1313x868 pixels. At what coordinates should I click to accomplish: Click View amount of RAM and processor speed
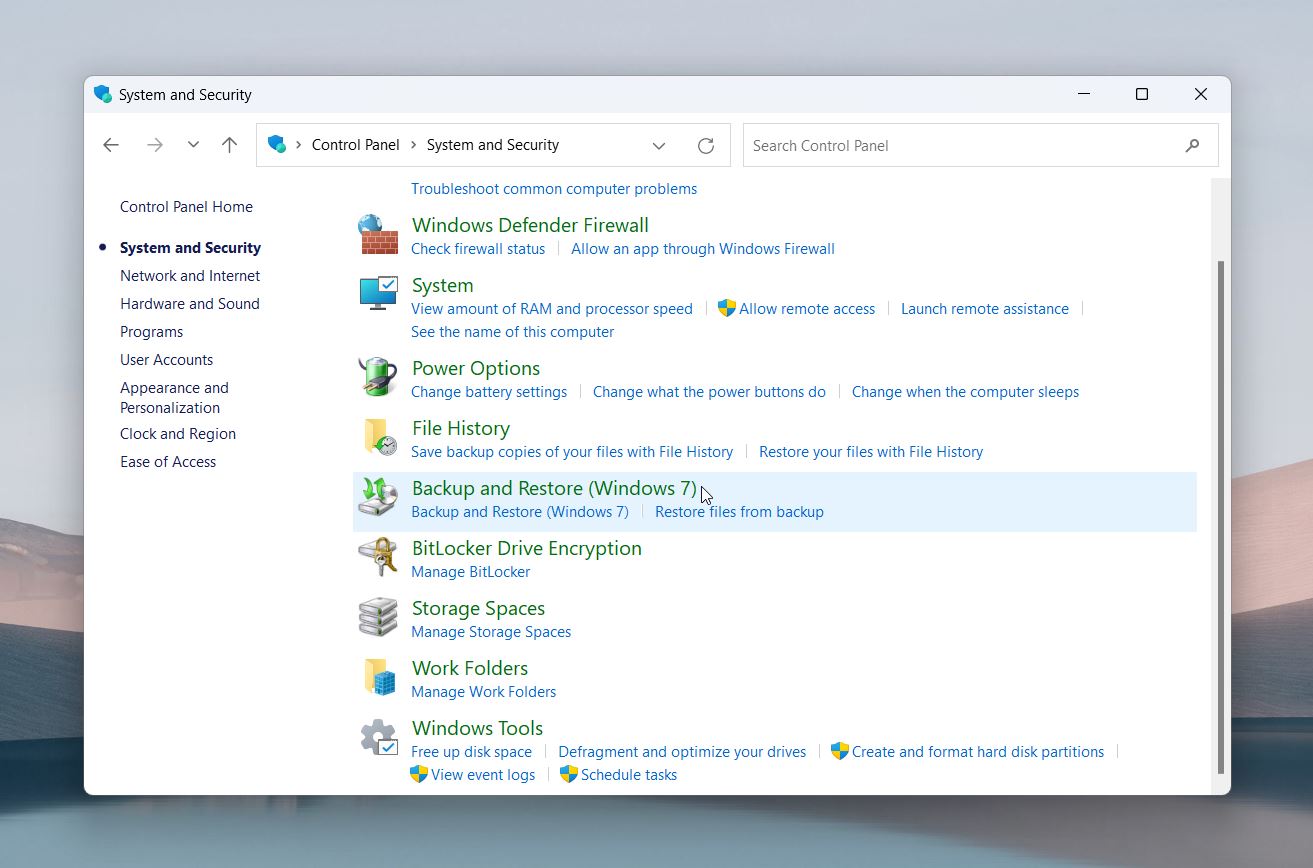(552, 309)
